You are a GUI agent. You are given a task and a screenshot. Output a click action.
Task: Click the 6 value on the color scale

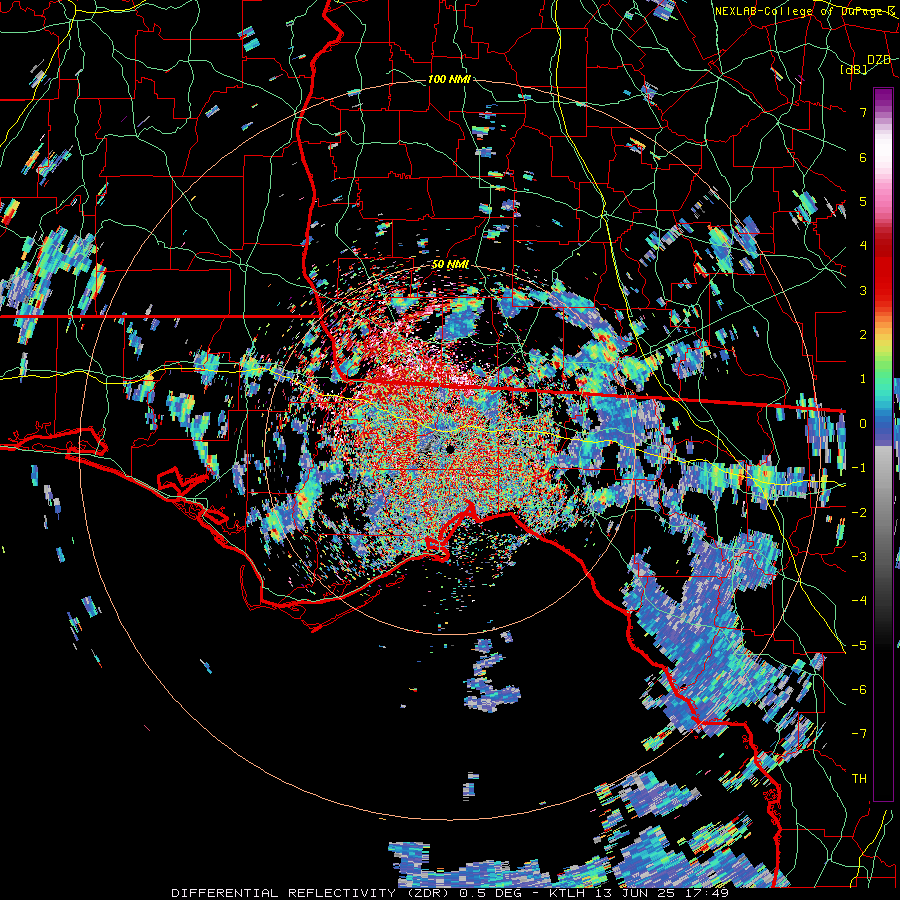click(x=863, y=157)
